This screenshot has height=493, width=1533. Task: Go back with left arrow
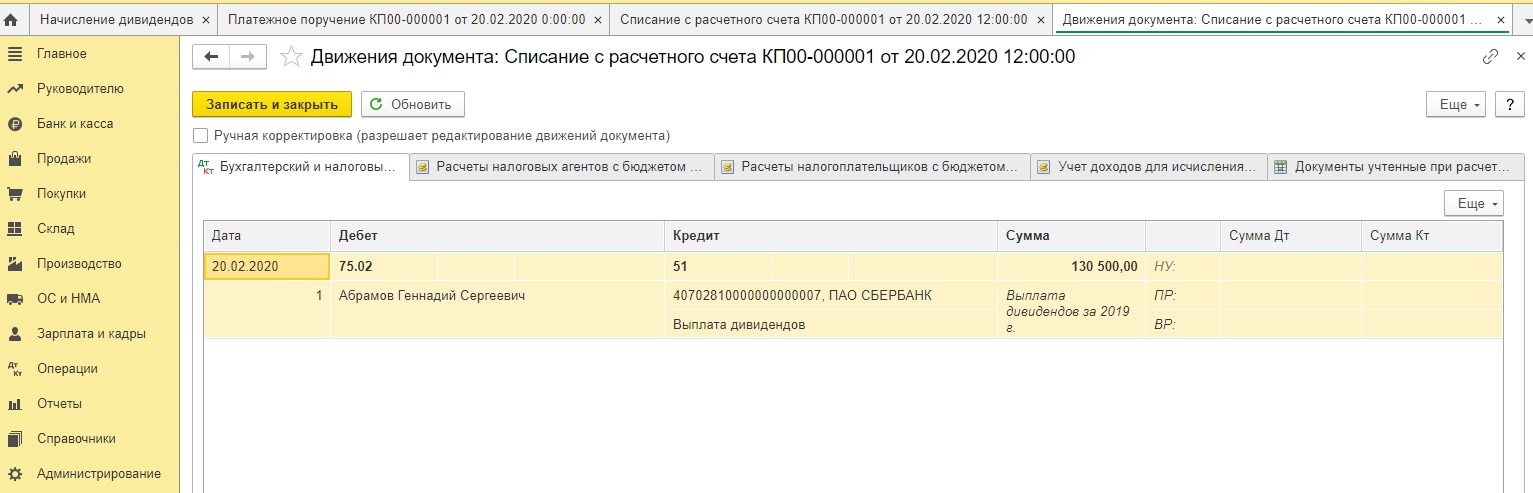211,57
